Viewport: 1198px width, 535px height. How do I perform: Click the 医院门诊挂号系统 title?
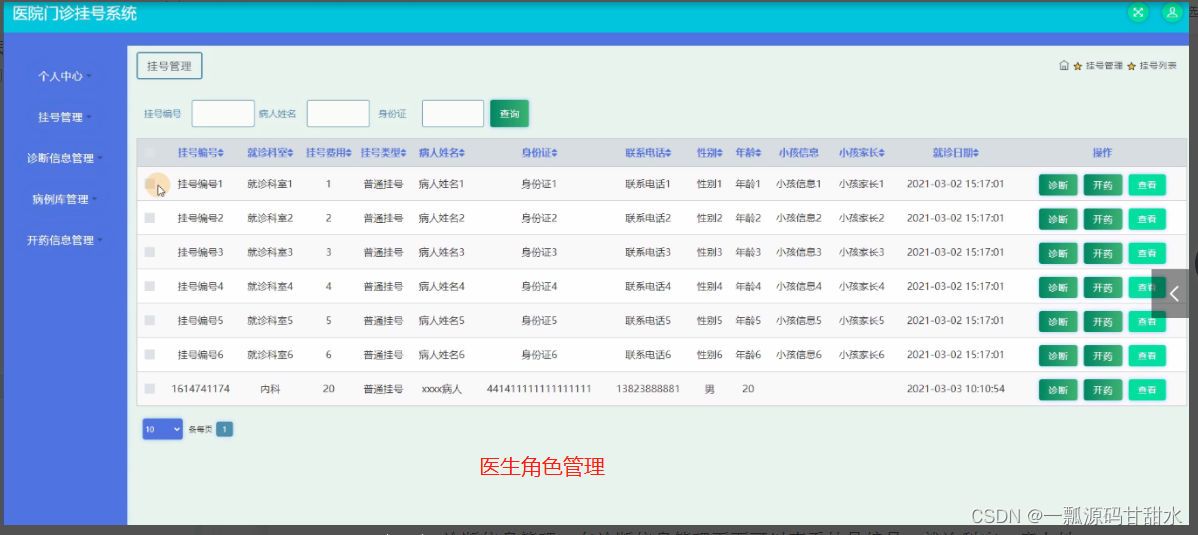[75, 13]
